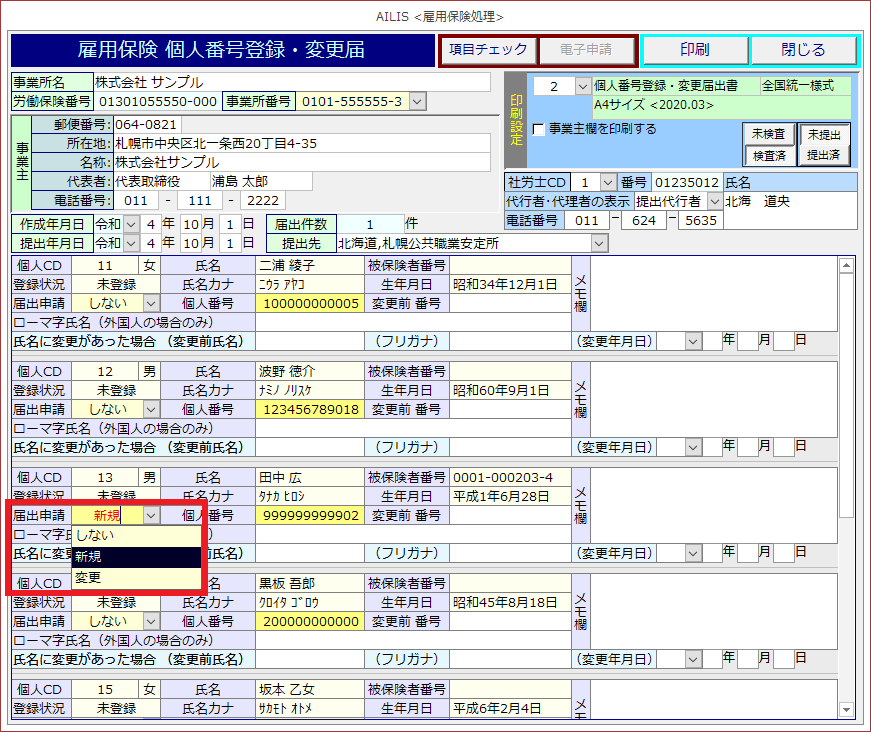Toggle the 提出済 status button
Image resolution: width=871 pixels, height=732 pixels.
click(827, 155)
